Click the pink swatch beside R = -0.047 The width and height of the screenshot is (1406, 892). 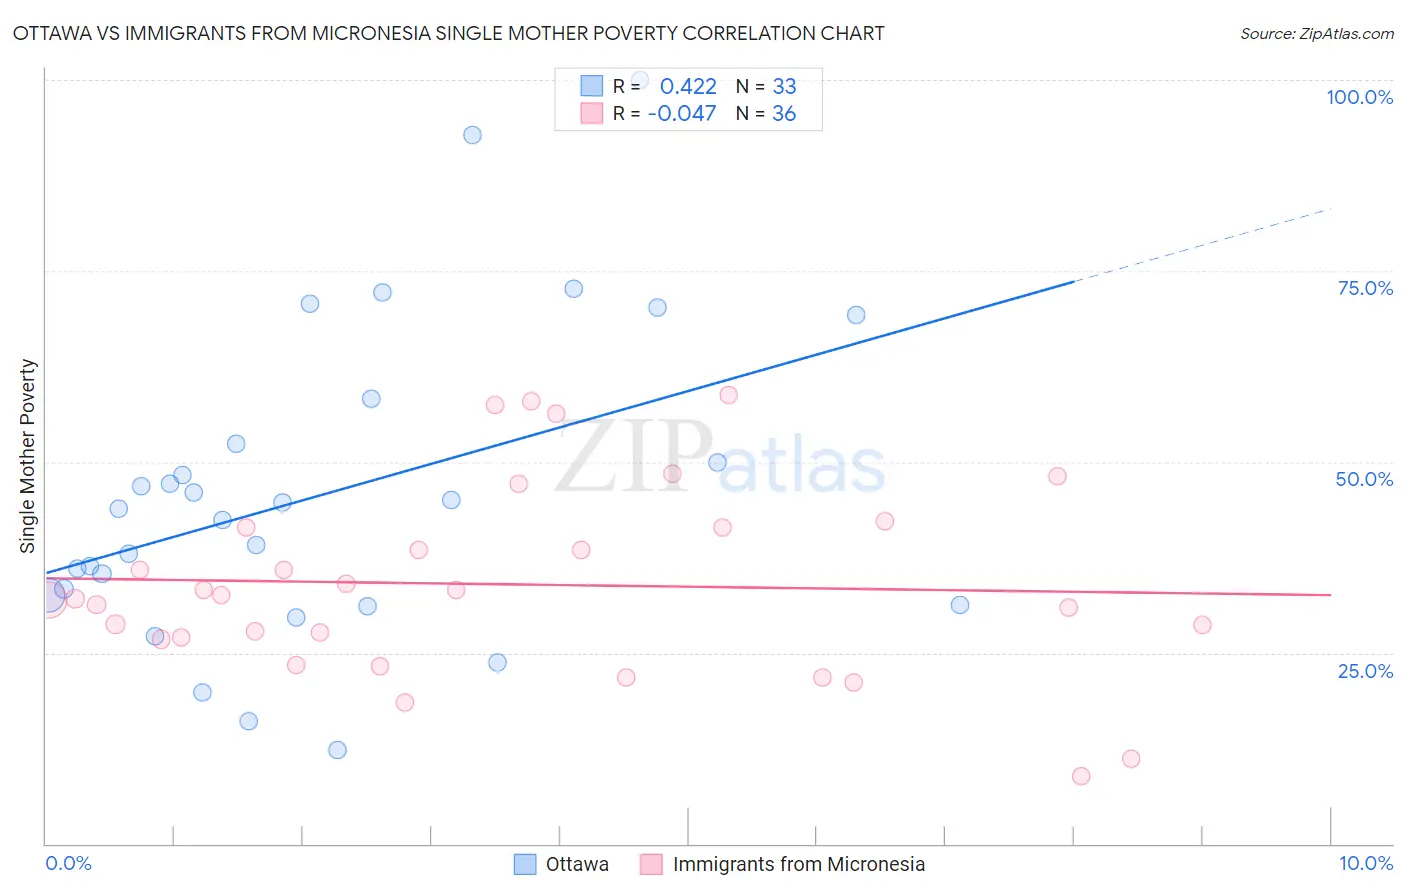coord(592,113)
